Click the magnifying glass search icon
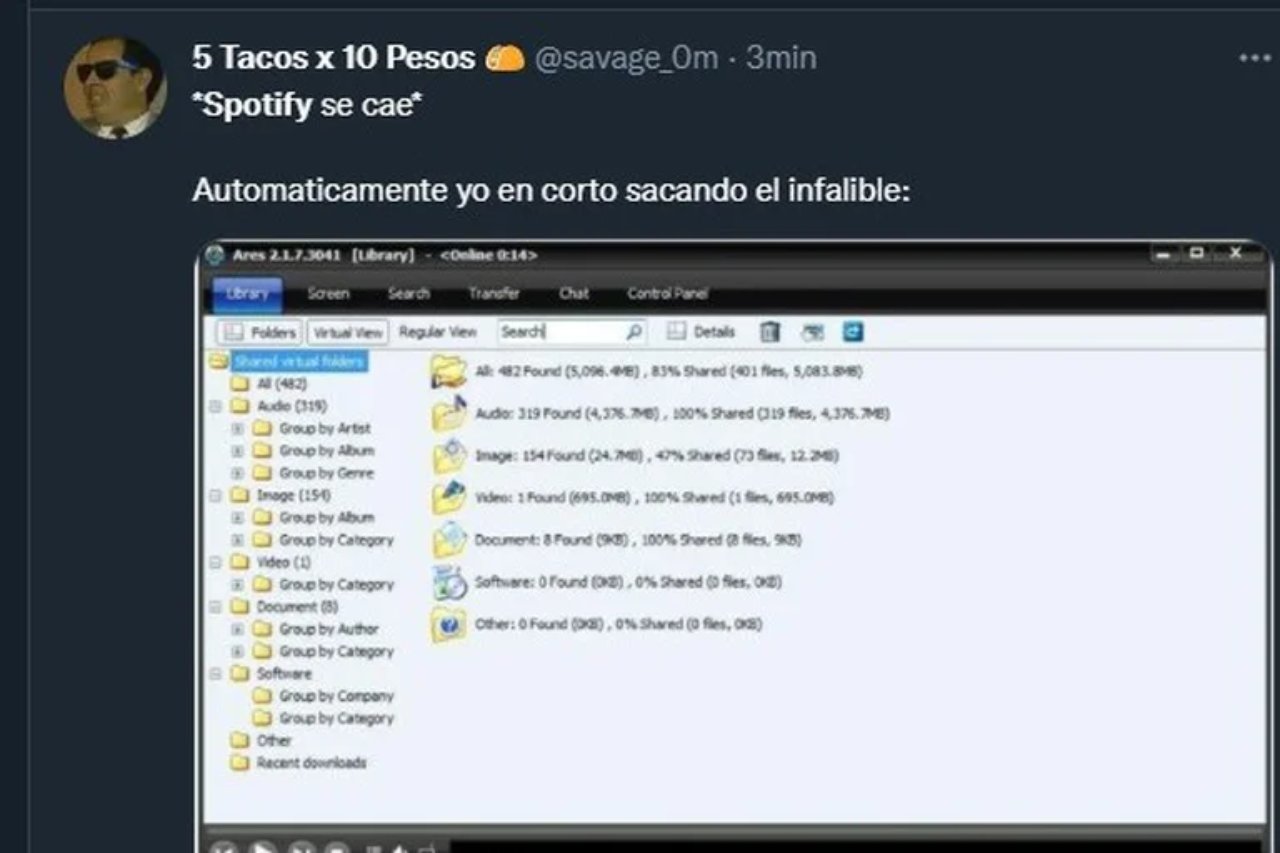 (x=634, y=332)
